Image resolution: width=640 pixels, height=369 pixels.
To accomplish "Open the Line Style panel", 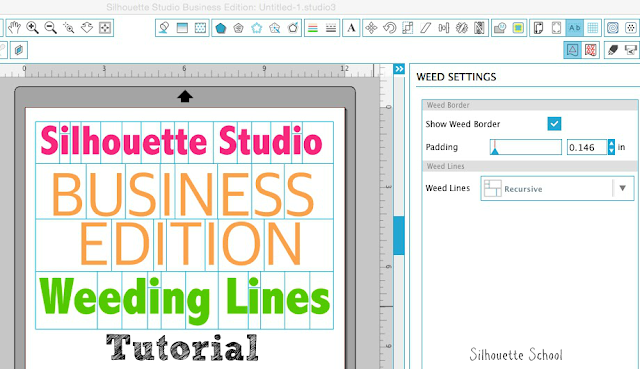I will tap(331, 28).
